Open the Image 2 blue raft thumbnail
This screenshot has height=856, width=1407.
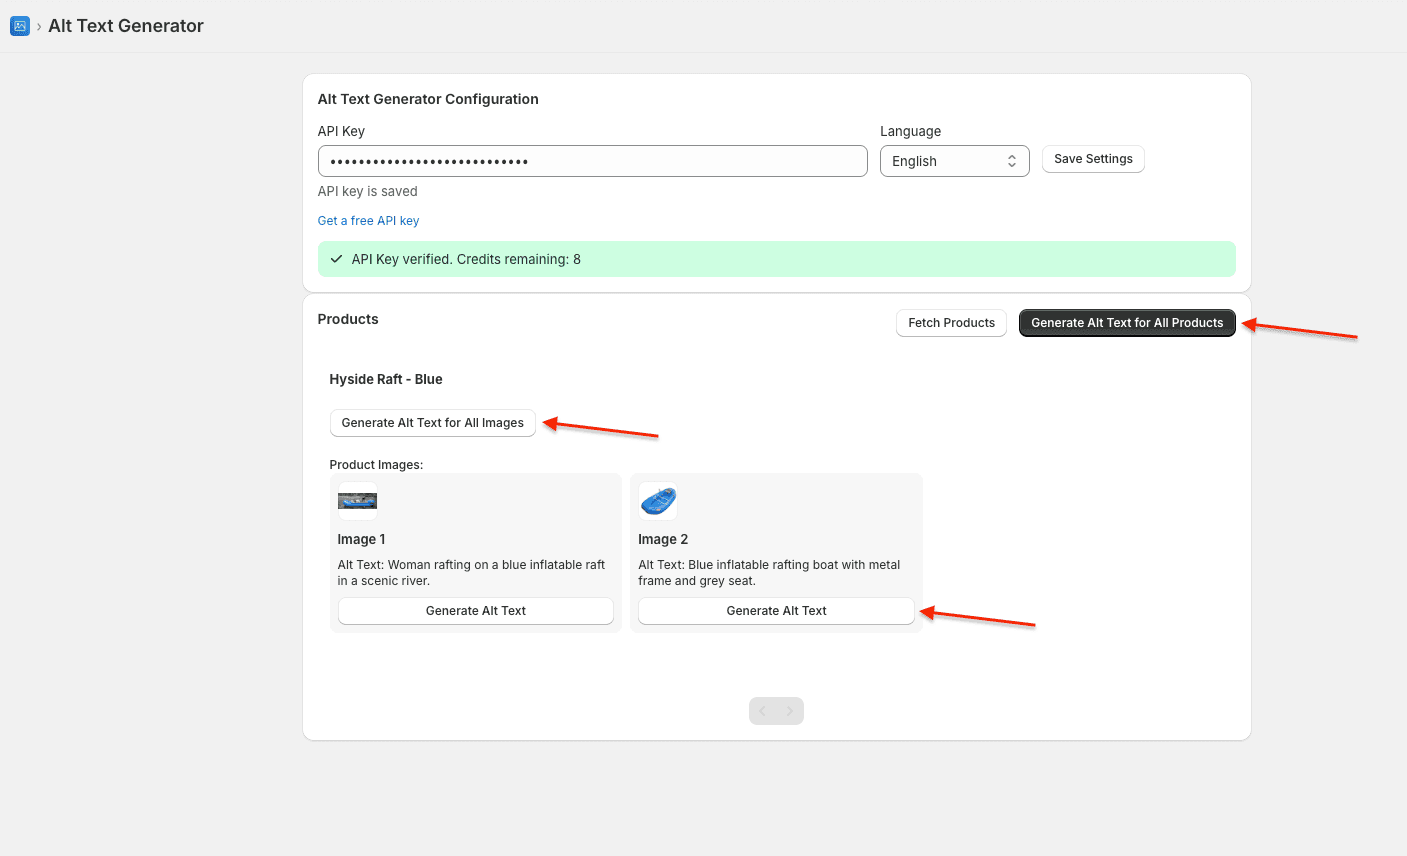point(657,501)
